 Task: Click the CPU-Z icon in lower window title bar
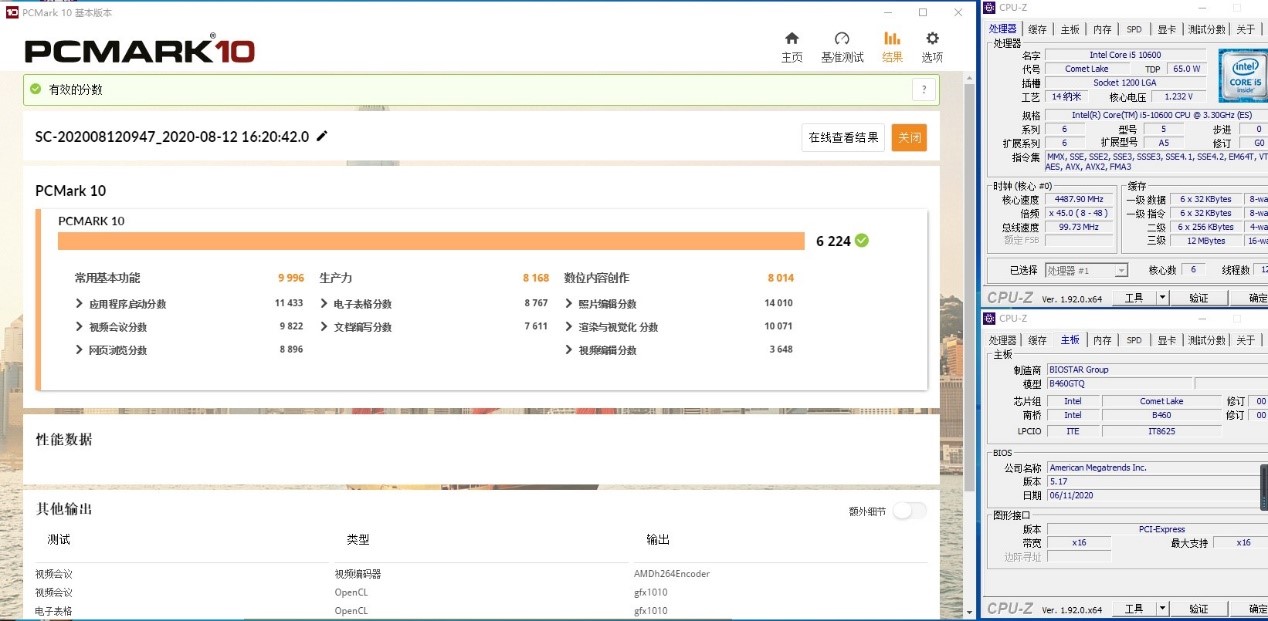pyautogui.click(x=990, y=319)
